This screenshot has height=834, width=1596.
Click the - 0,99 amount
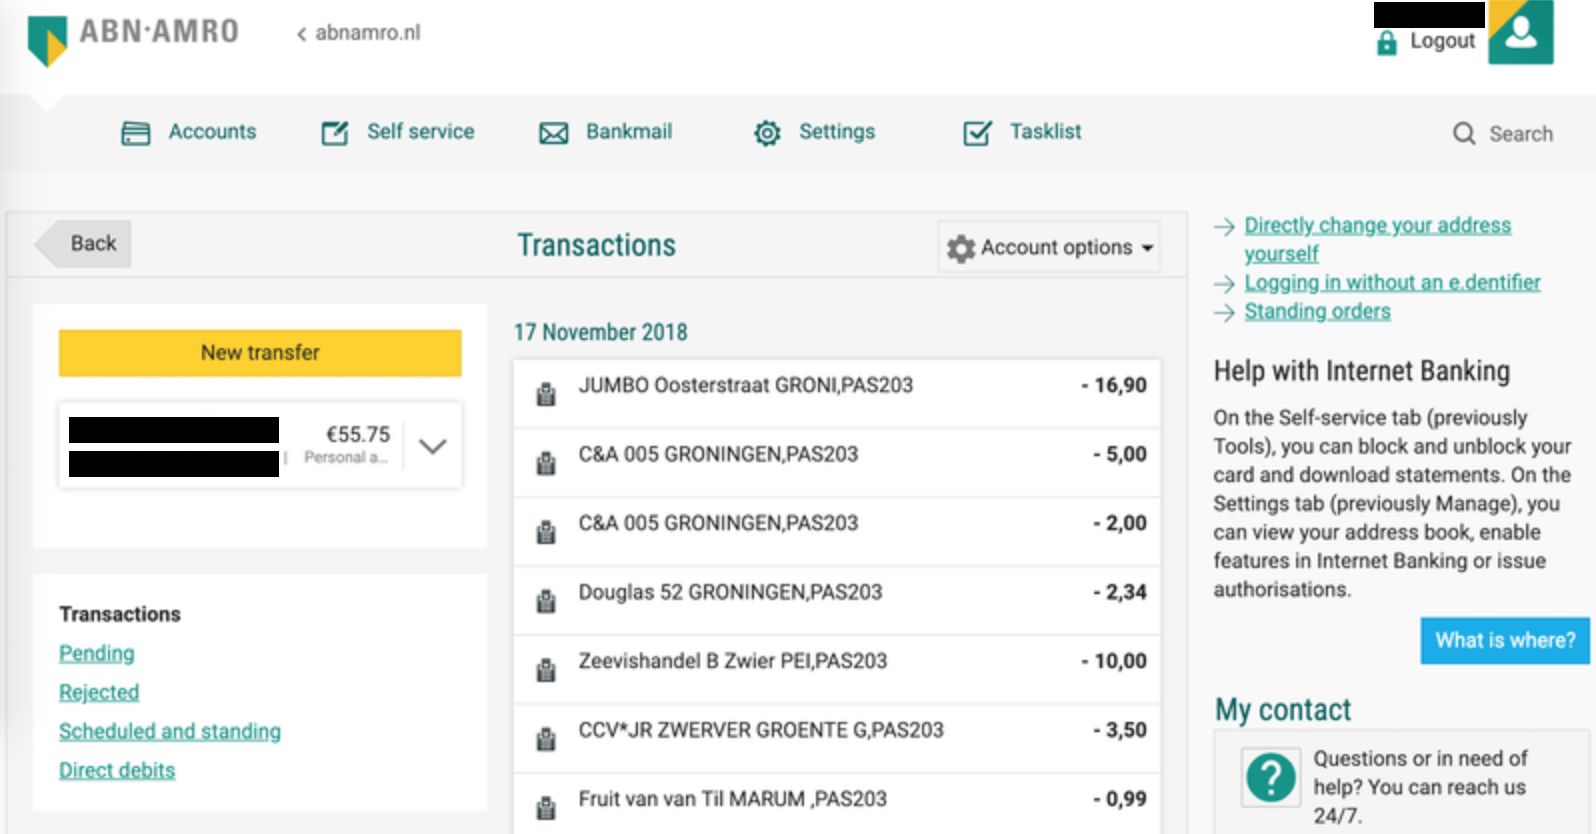1120,799
